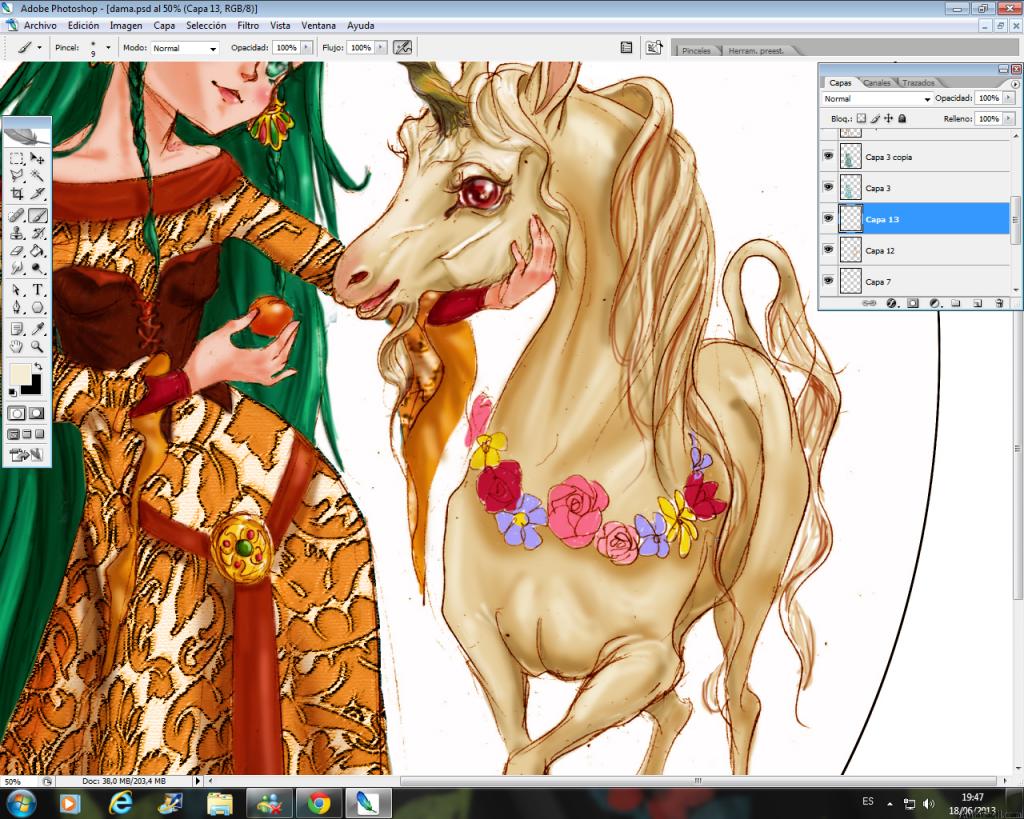Select the Magic Wand tool
The image size is (1024, 819).
(x=37, y=176)
